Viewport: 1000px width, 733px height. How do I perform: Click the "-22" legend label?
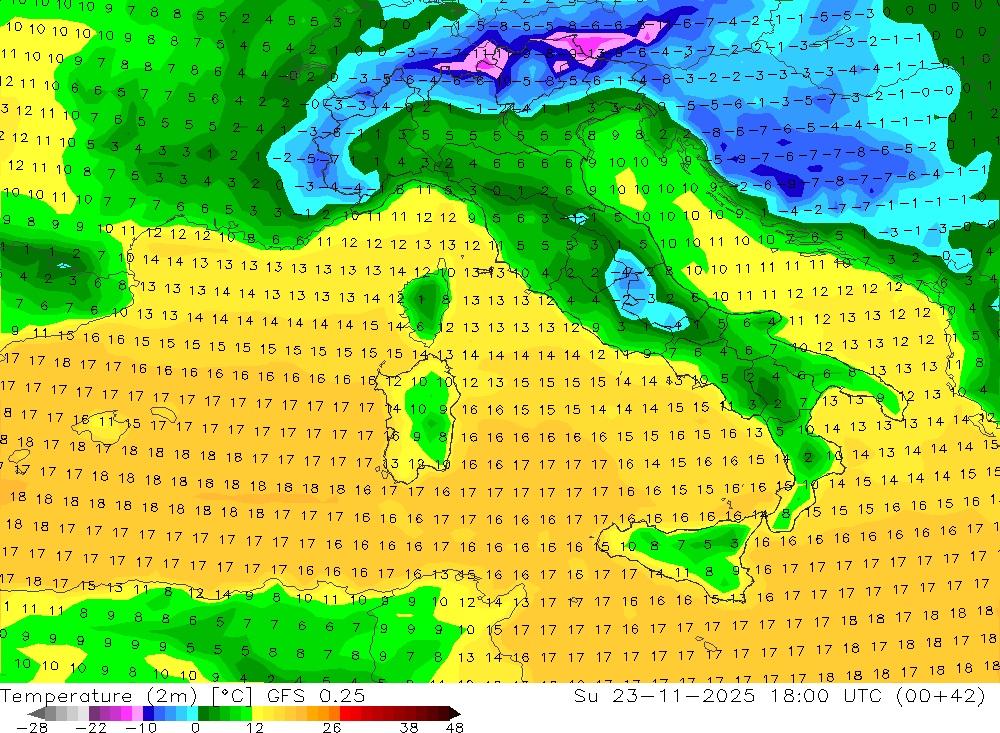tap(91, 728)
